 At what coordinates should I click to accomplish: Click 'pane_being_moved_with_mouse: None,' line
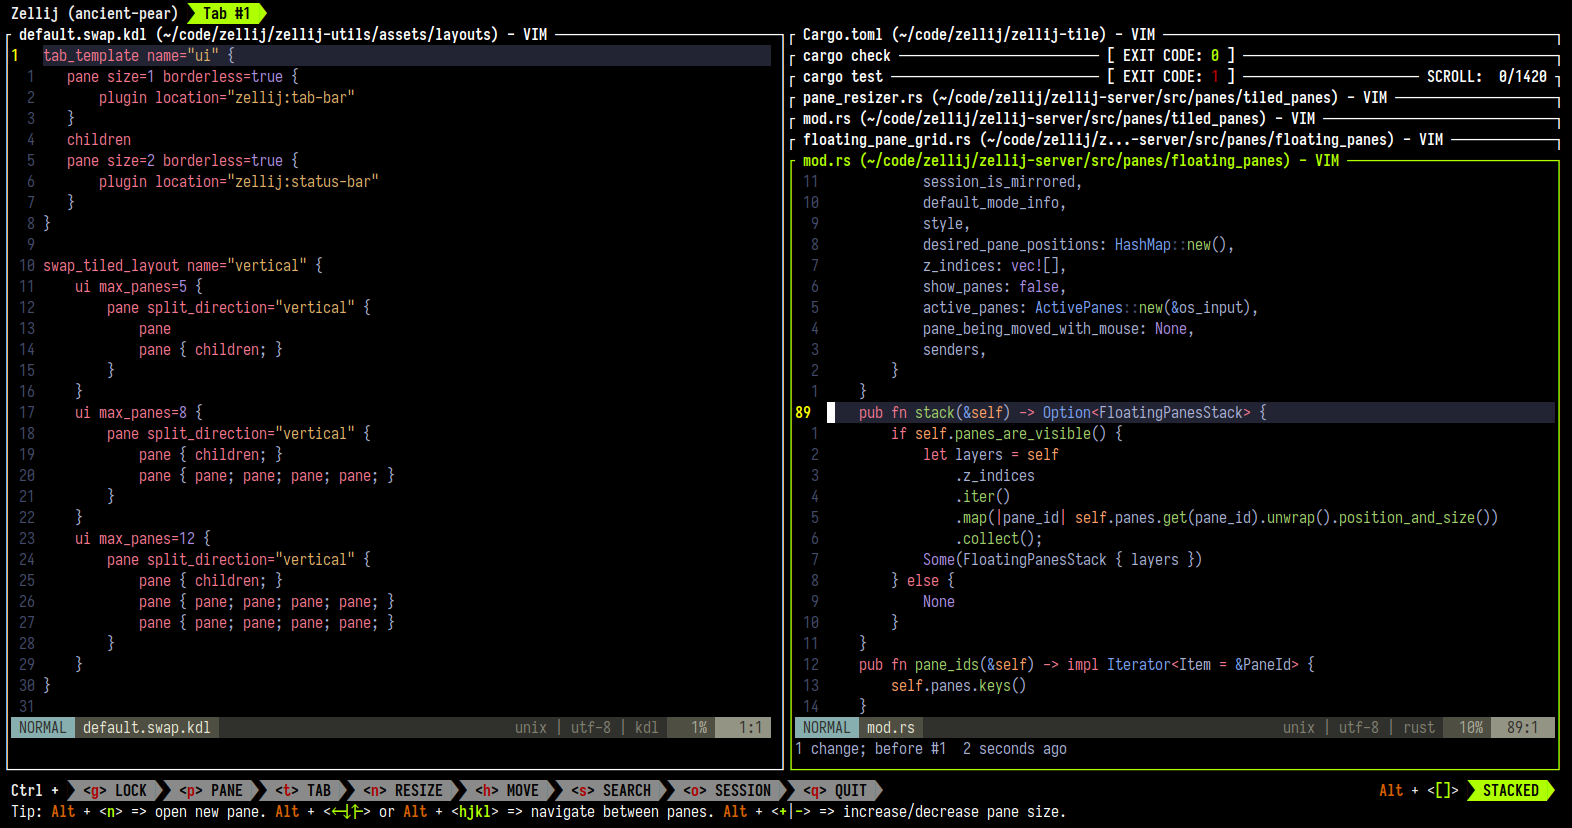[1059, 328]
